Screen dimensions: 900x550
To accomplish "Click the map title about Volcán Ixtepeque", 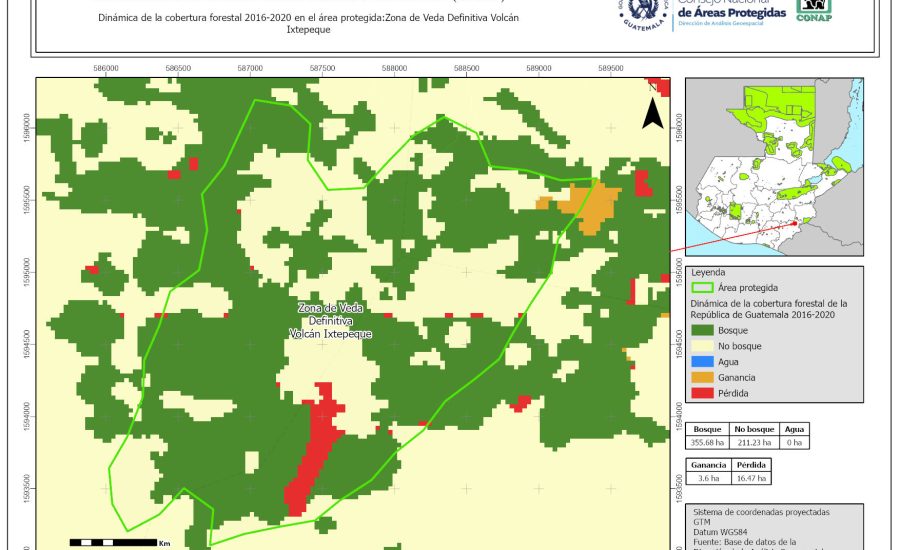I will coord(314,24).
